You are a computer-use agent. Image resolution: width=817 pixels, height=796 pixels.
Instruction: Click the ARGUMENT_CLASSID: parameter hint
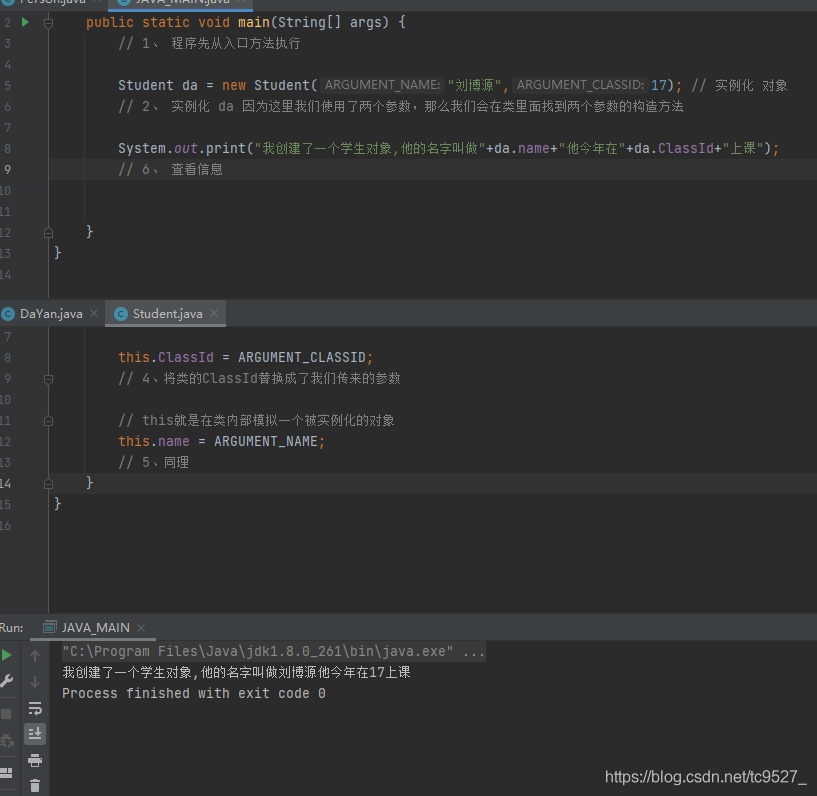tap(580, 84)
